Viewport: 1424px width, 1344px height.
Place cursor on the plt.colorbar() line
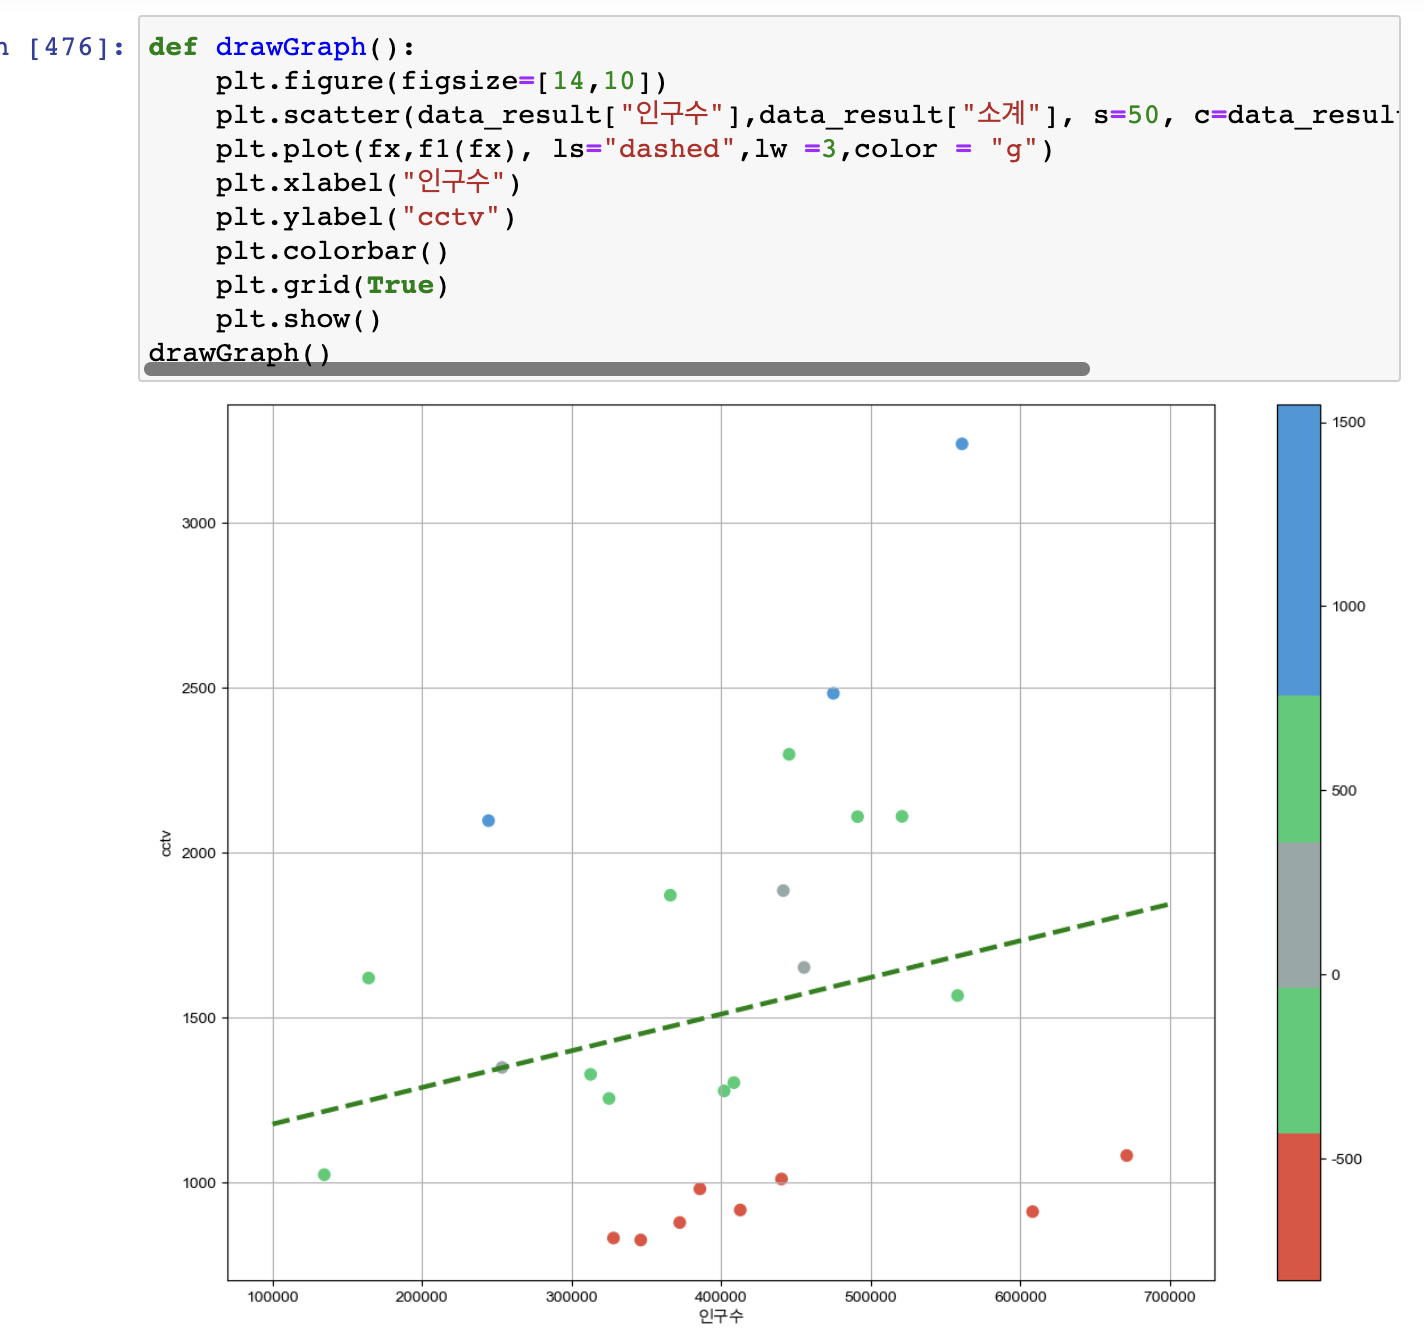click(x=332, y=251)
